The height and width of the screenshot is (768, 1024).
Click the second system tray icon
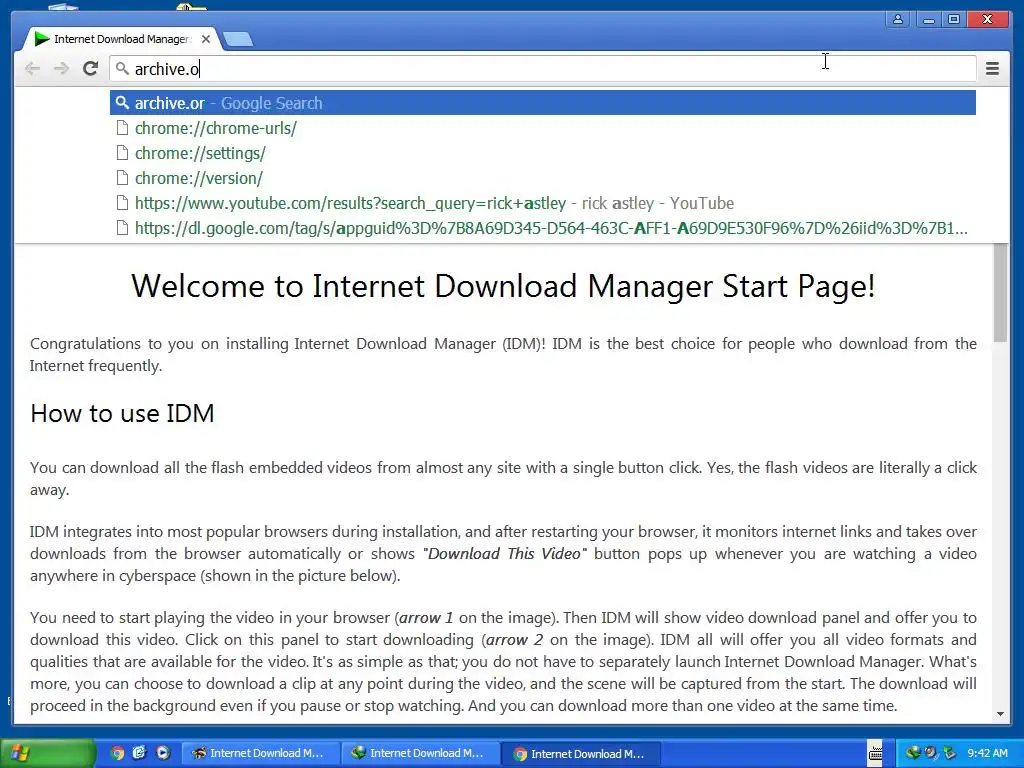[x=931, y=753]
